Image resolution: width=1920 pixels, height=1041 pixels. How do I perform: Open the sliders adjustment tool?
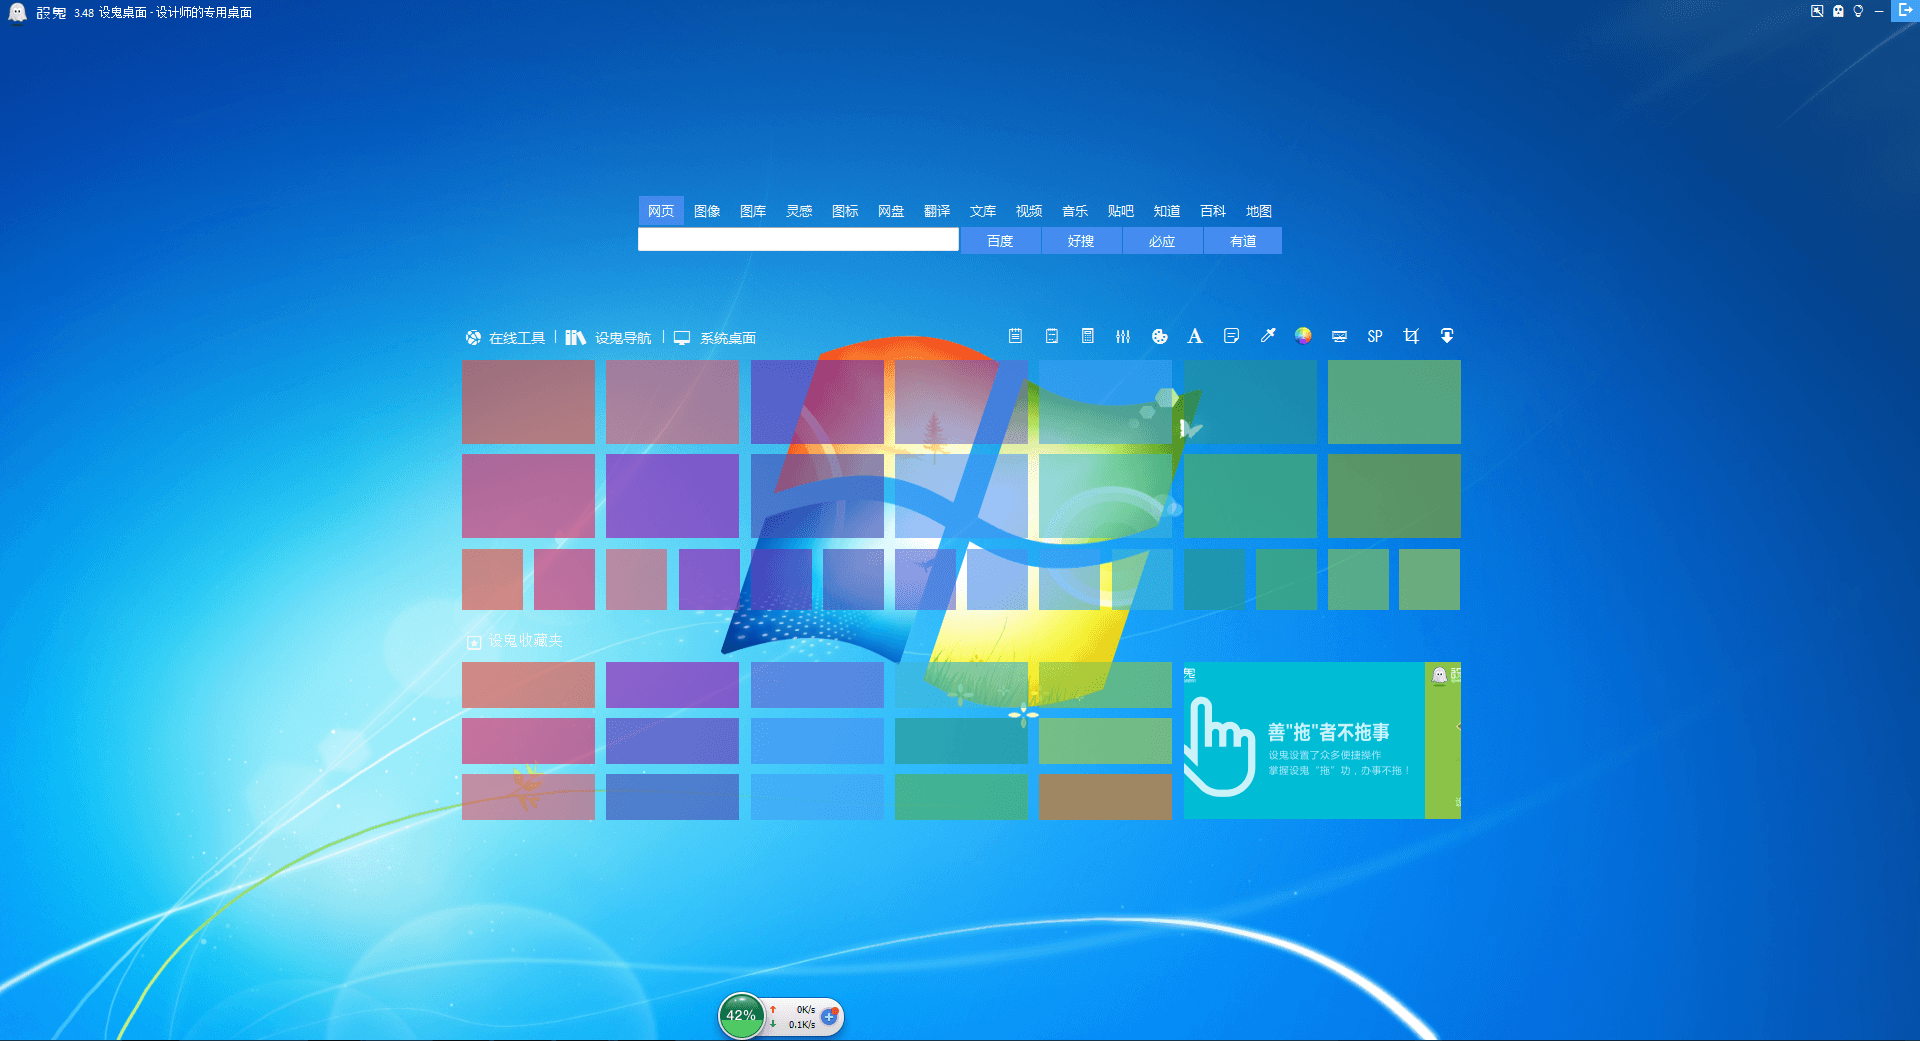coord(1123,337)
